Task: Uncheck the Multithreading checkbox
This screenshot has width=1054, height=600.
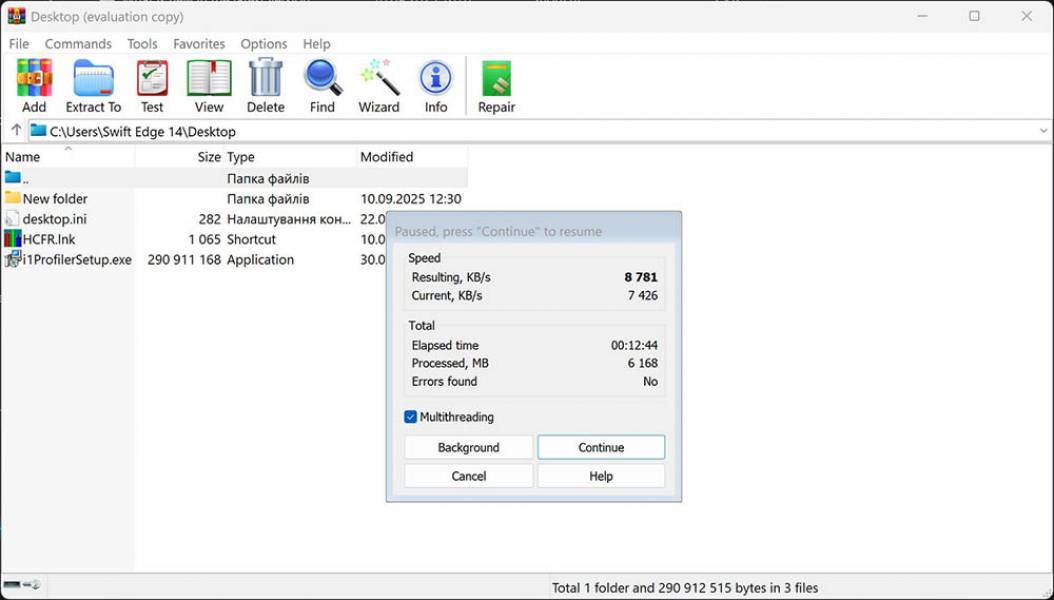Action: click(x=411, y=417)
